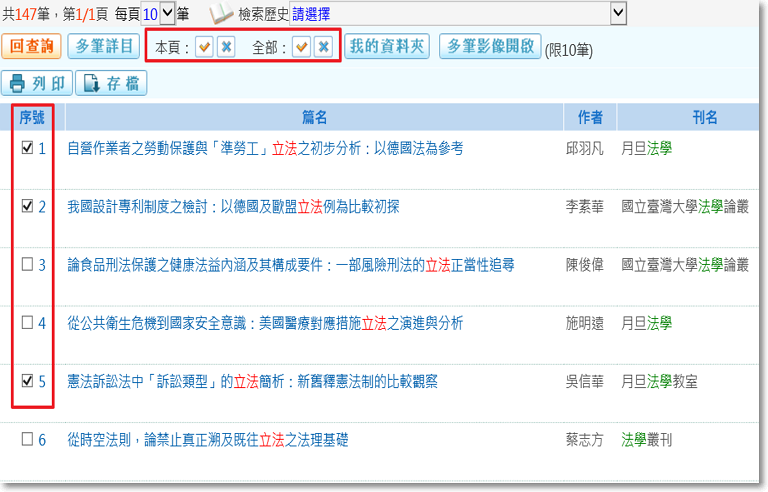Open article 憲法訴訟法中「訴訟類型」的立法簡析
Viewport: 768px width, 492px height.
(252, 381)
